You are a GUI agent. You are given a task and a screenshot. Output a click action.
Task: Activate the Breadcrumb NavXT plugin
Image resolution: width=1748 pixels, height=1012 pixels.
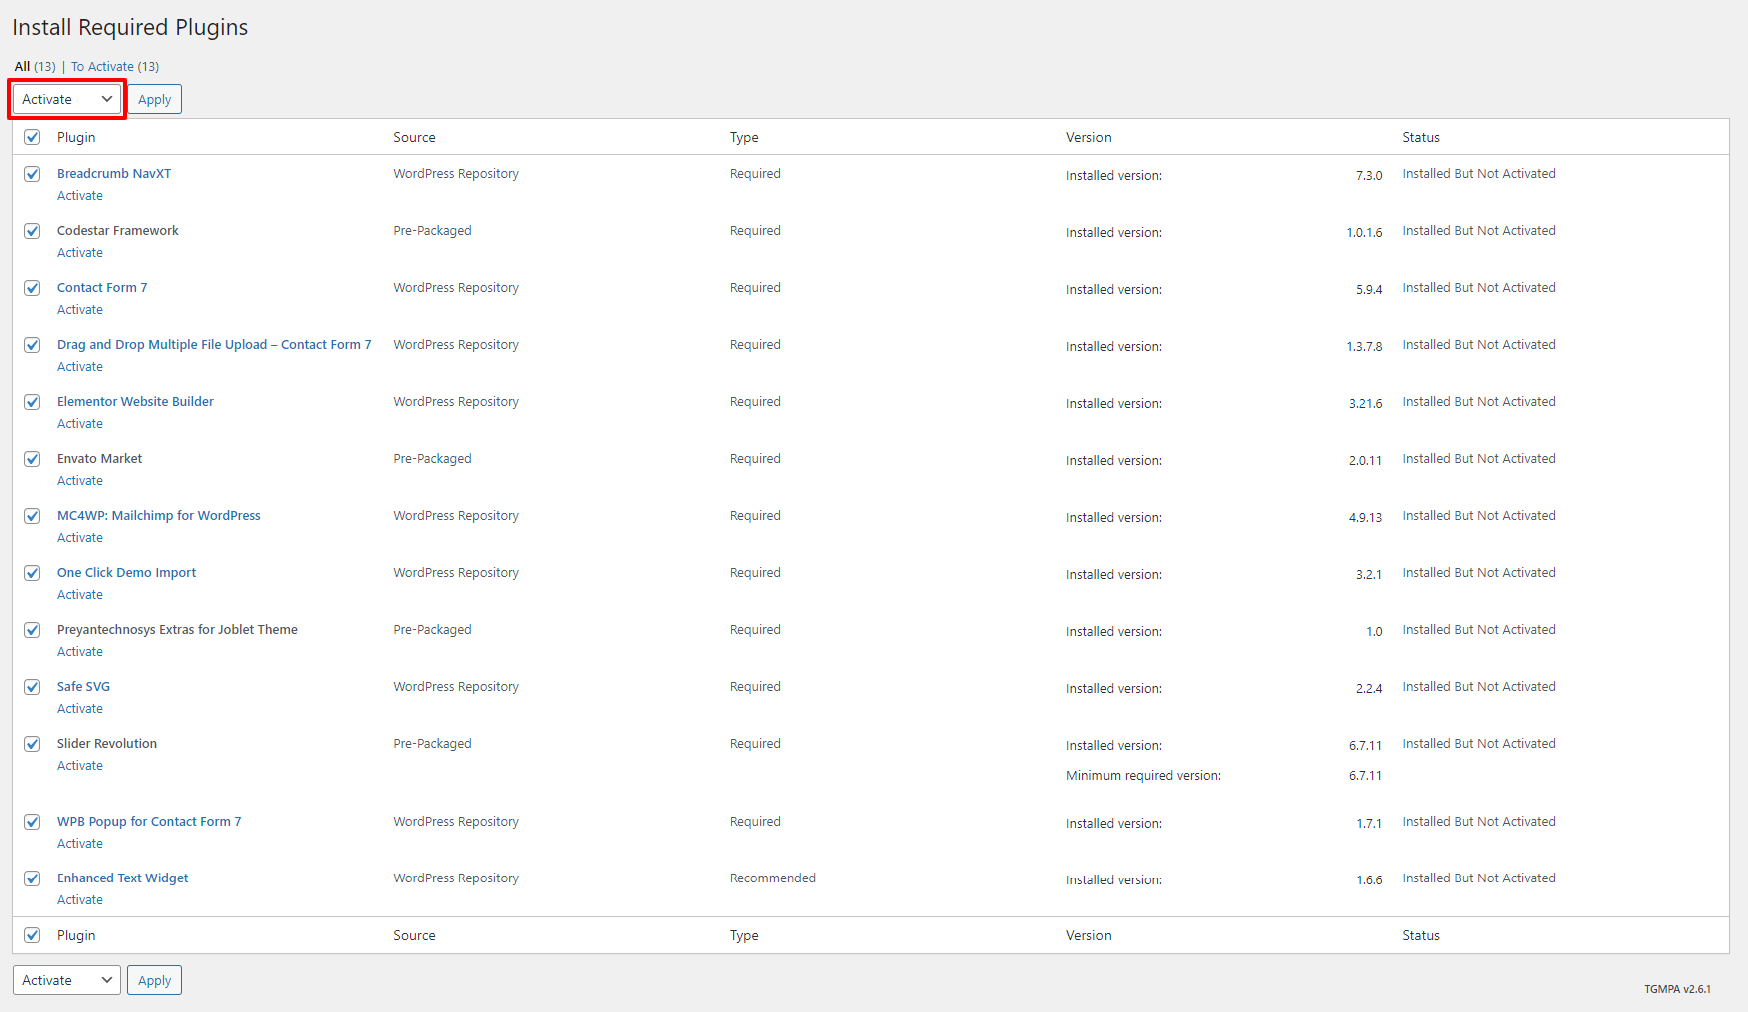click(80, 196)
